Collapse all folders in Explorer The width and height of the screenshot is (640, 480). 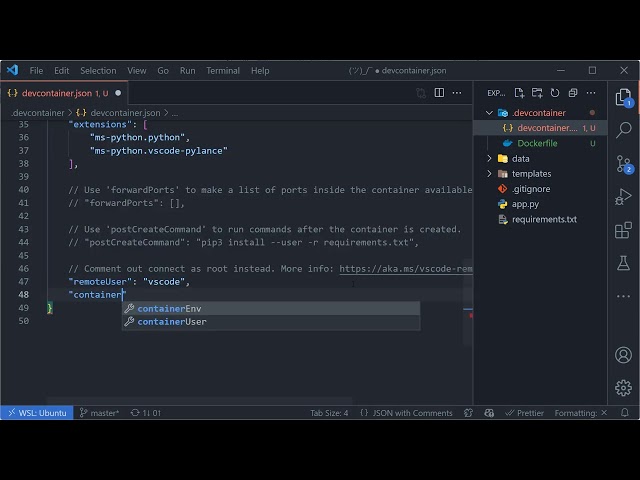tap(573, 93)
